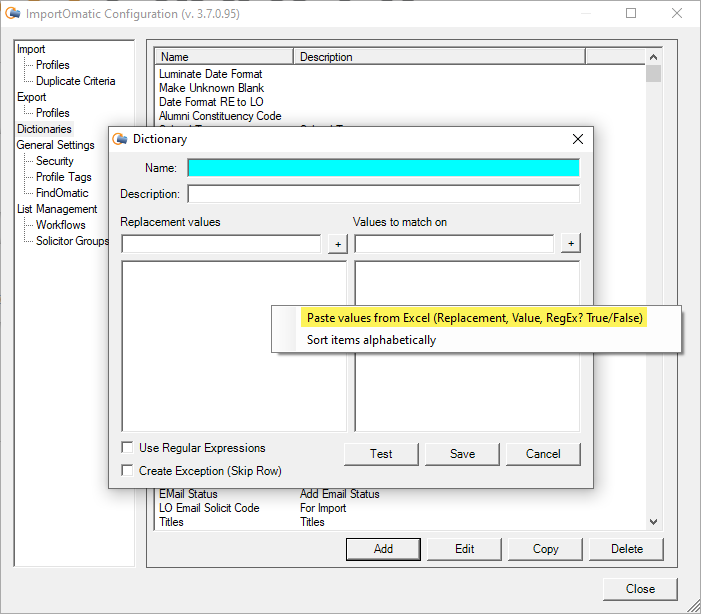
Task: Select Date Format RE to LO row
Action: (x=211, y=102)
